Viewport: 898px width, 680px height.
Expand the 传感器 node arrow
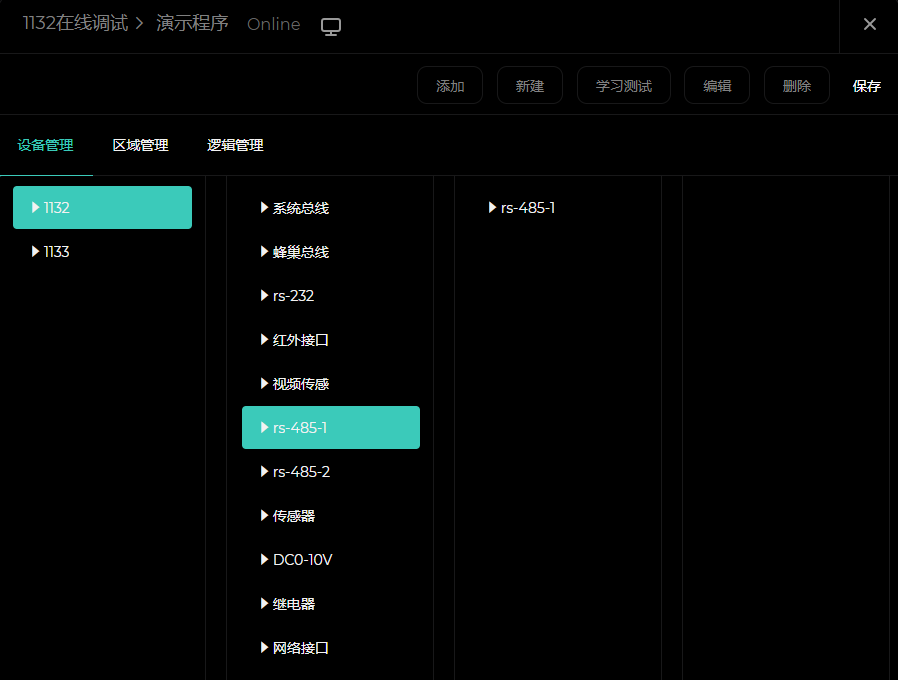pos(264,516)
